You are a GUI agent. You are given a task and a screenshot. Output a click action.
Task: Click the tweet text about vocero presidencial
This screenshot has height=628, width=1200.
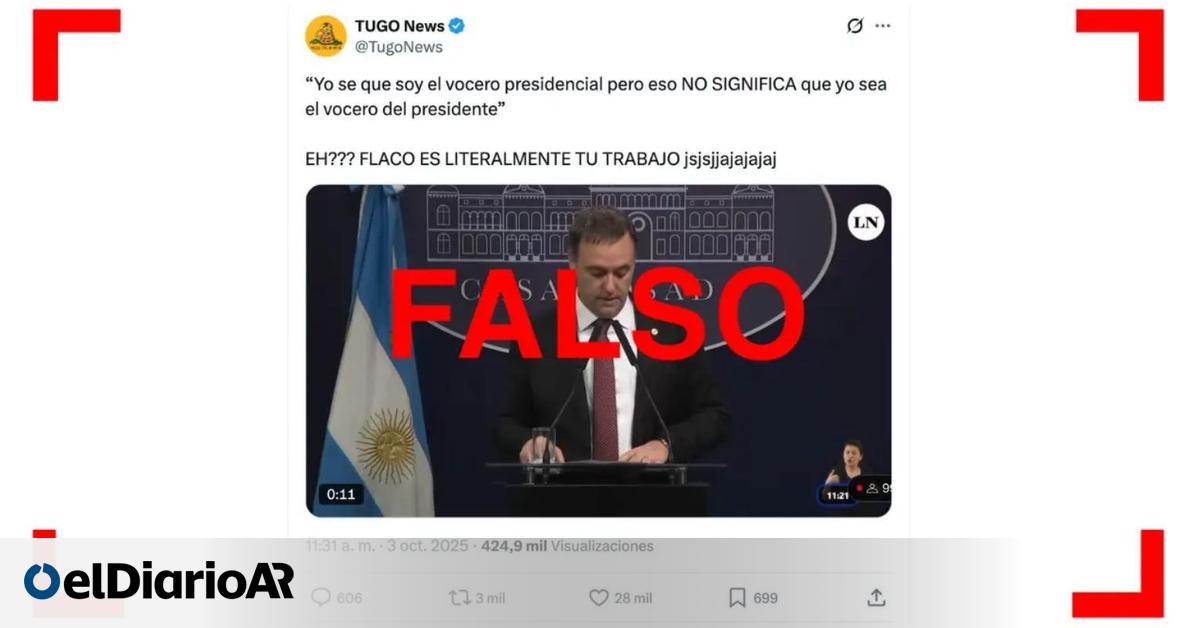(596, 97)
